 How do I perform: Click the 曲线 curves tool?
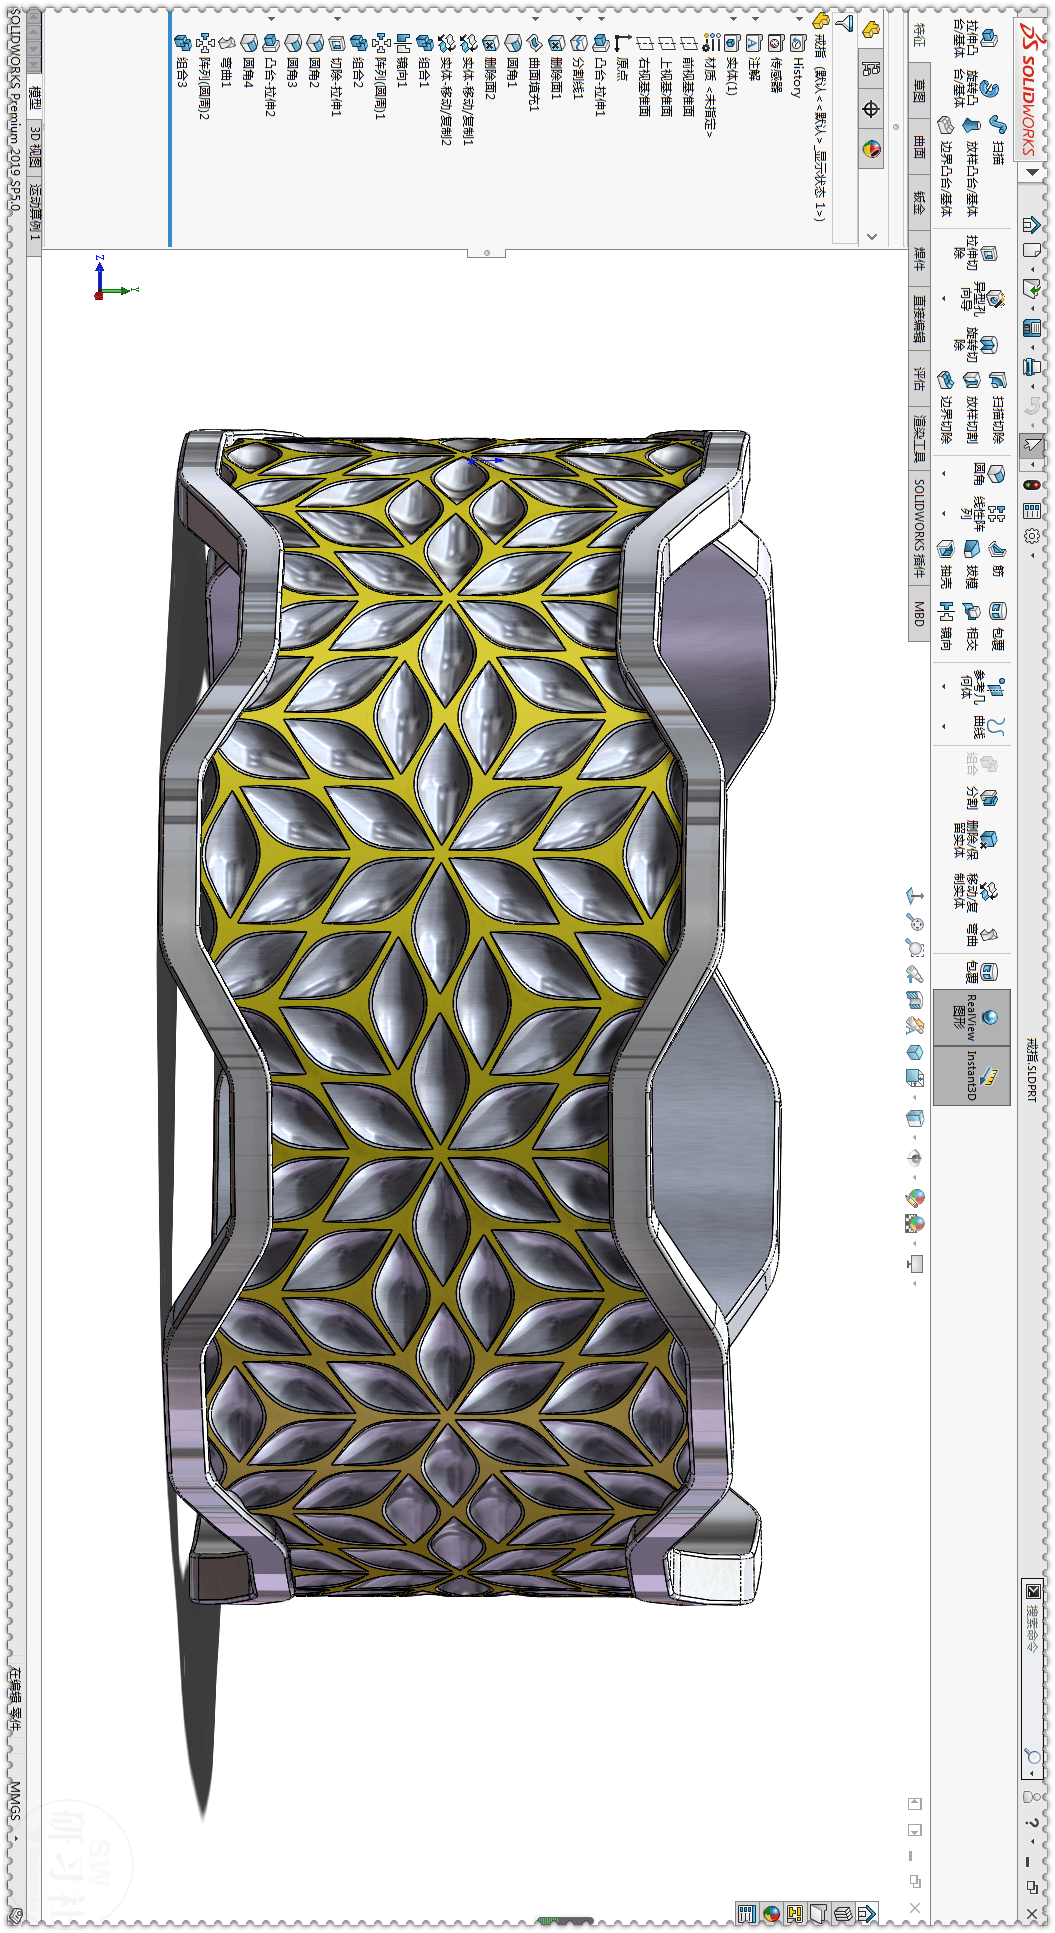point(988,726)
